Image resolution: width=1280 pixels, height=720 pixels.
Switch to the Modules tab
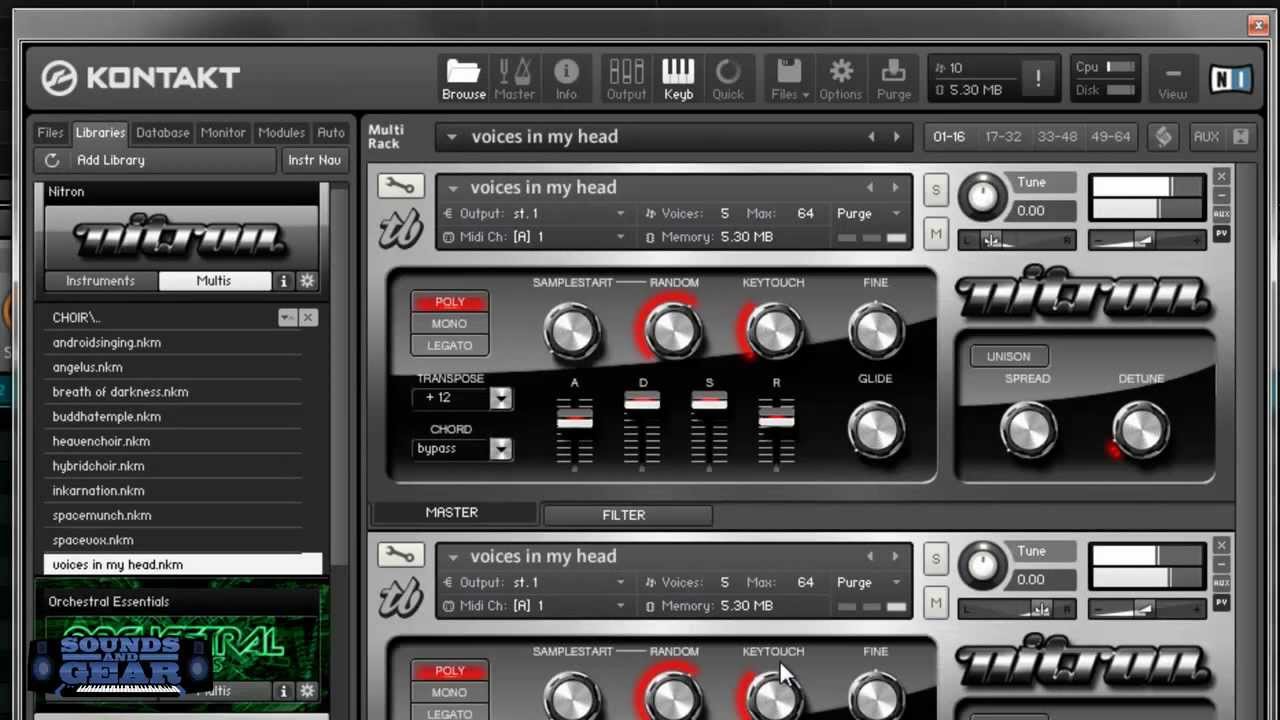(281, 132)
